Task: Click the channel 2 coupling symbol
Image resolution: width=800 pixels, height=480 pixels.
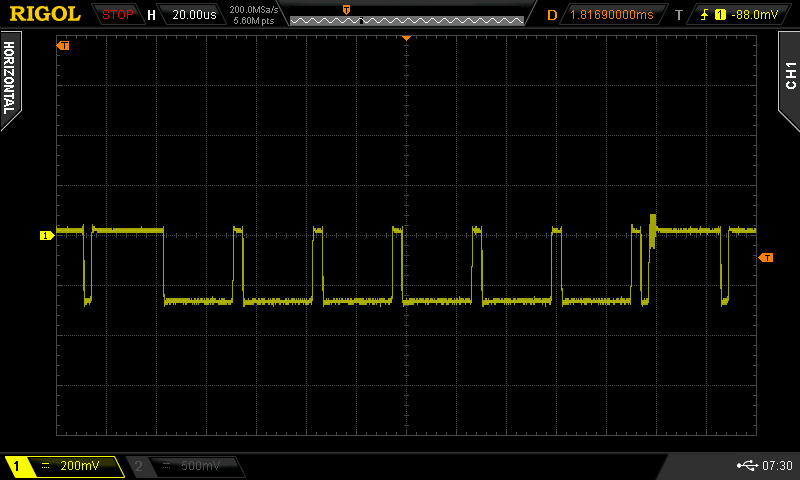Action: [166, 466]
